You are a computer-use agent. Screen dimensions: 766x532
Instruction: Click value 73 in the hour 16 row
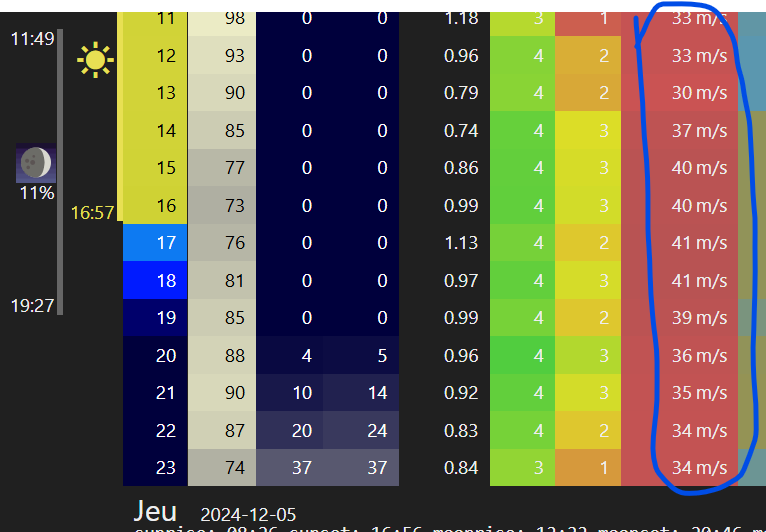click(x=222, y=205)
